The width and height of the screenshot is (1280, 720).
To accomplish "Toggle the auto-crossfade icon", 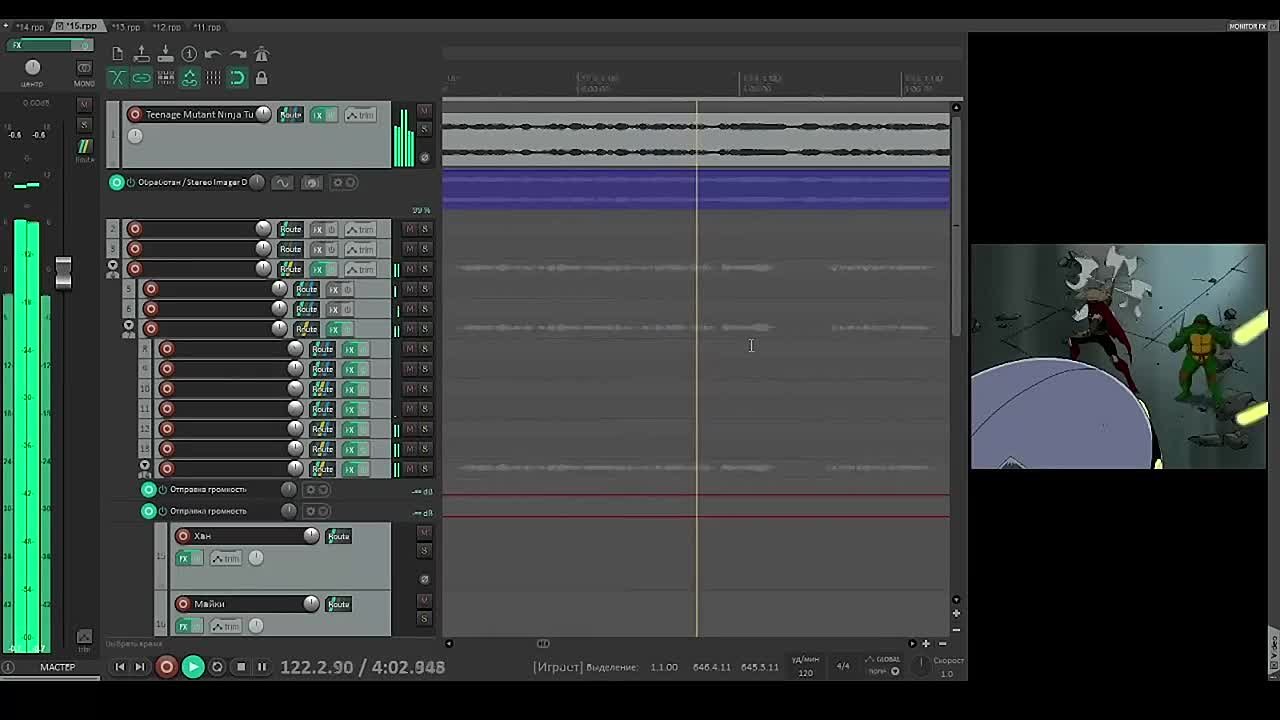I will coord(118,78).
